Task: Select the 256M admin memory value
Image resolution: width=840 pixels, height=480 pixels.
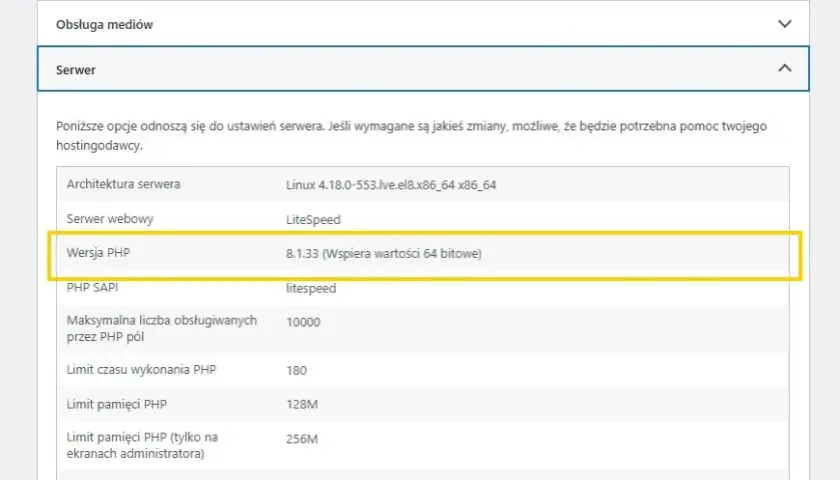Action: point(302,439)
